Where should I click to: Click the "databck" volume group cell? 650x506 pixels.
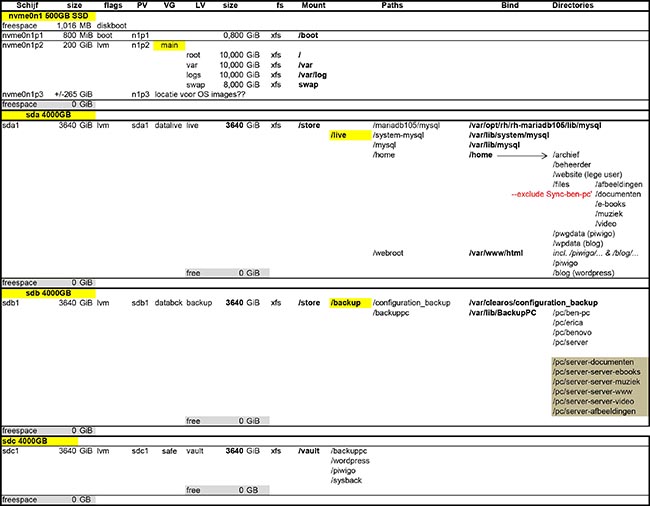pos(168,303)
